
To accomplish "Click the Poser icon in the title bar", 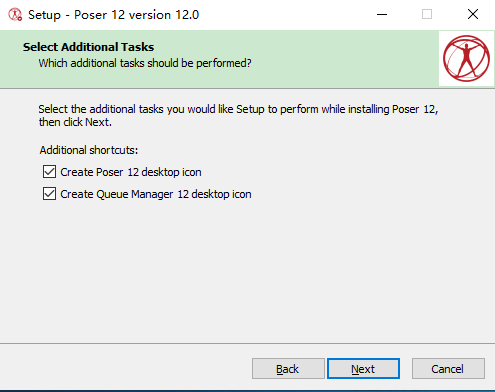I will tap(15, 15).
